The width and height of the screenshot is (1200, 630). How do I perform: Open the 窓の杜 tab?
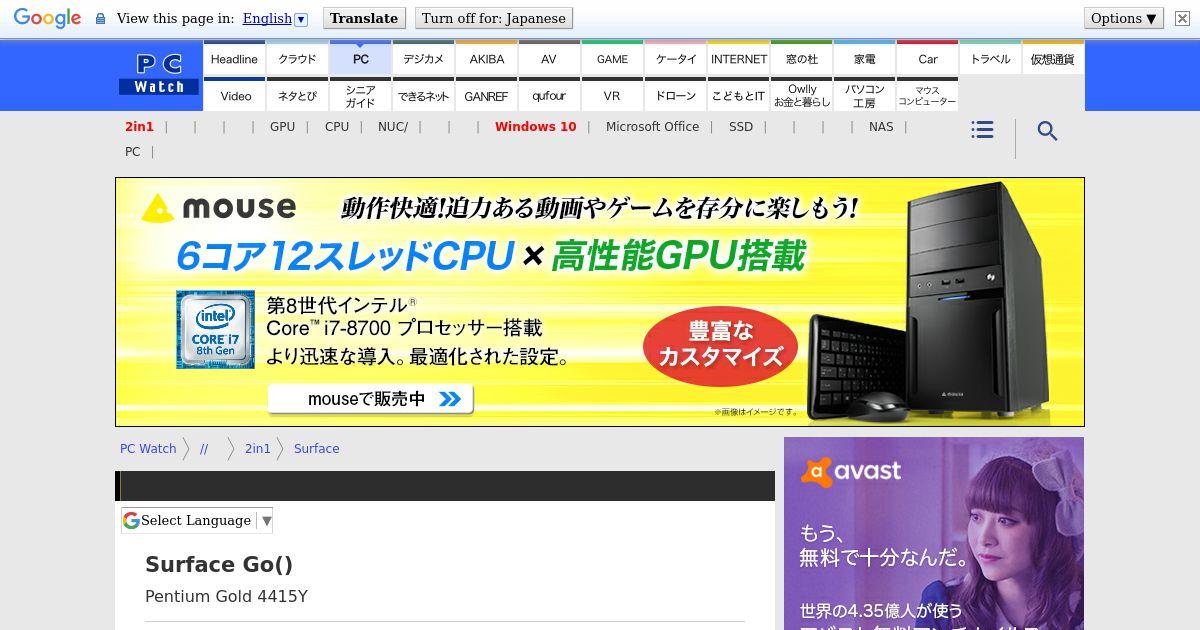tap(802, 58)
